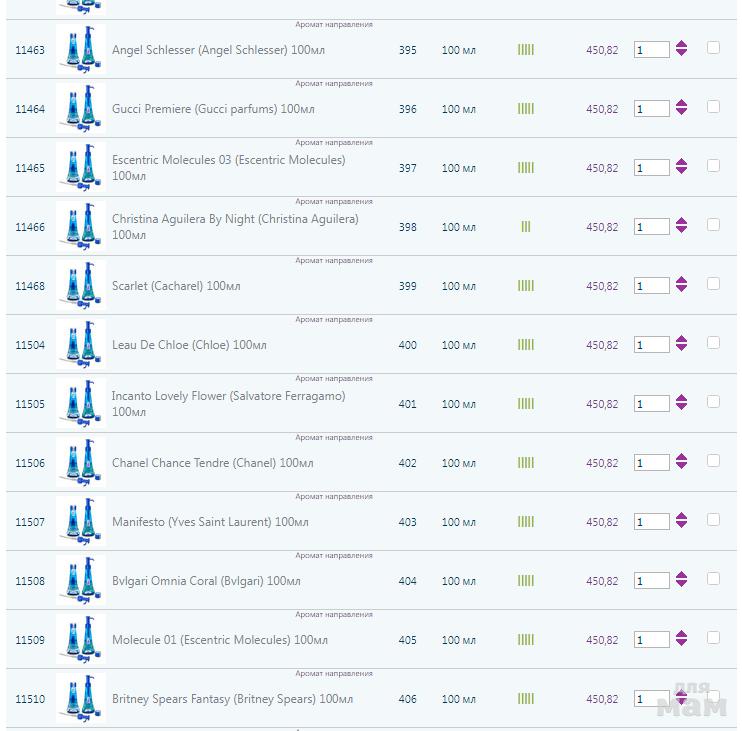This screenshot has width=742, height=731.
Task: Click the Angel Schlesser perfume bottle thumbnail
Action: [x=80, y=50]
